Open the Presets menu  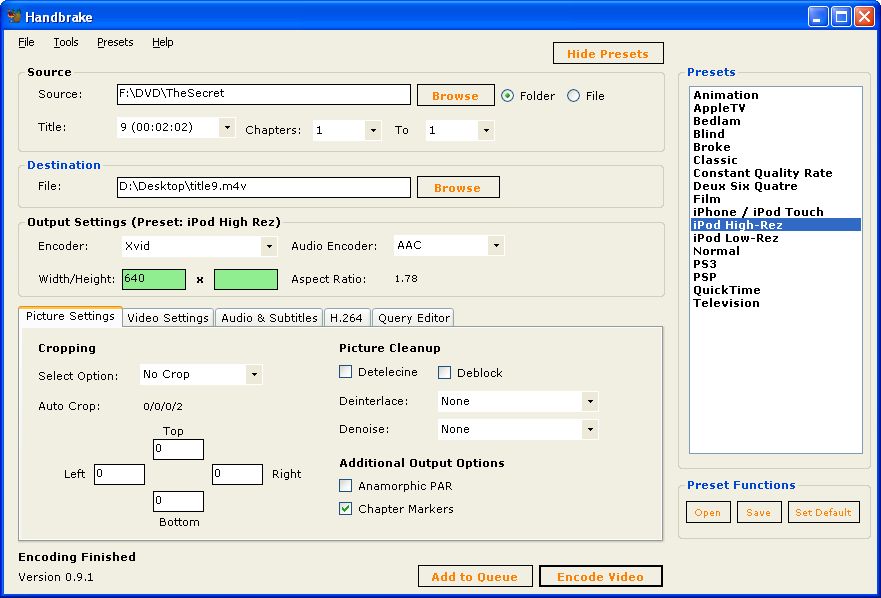coord(115,42)
